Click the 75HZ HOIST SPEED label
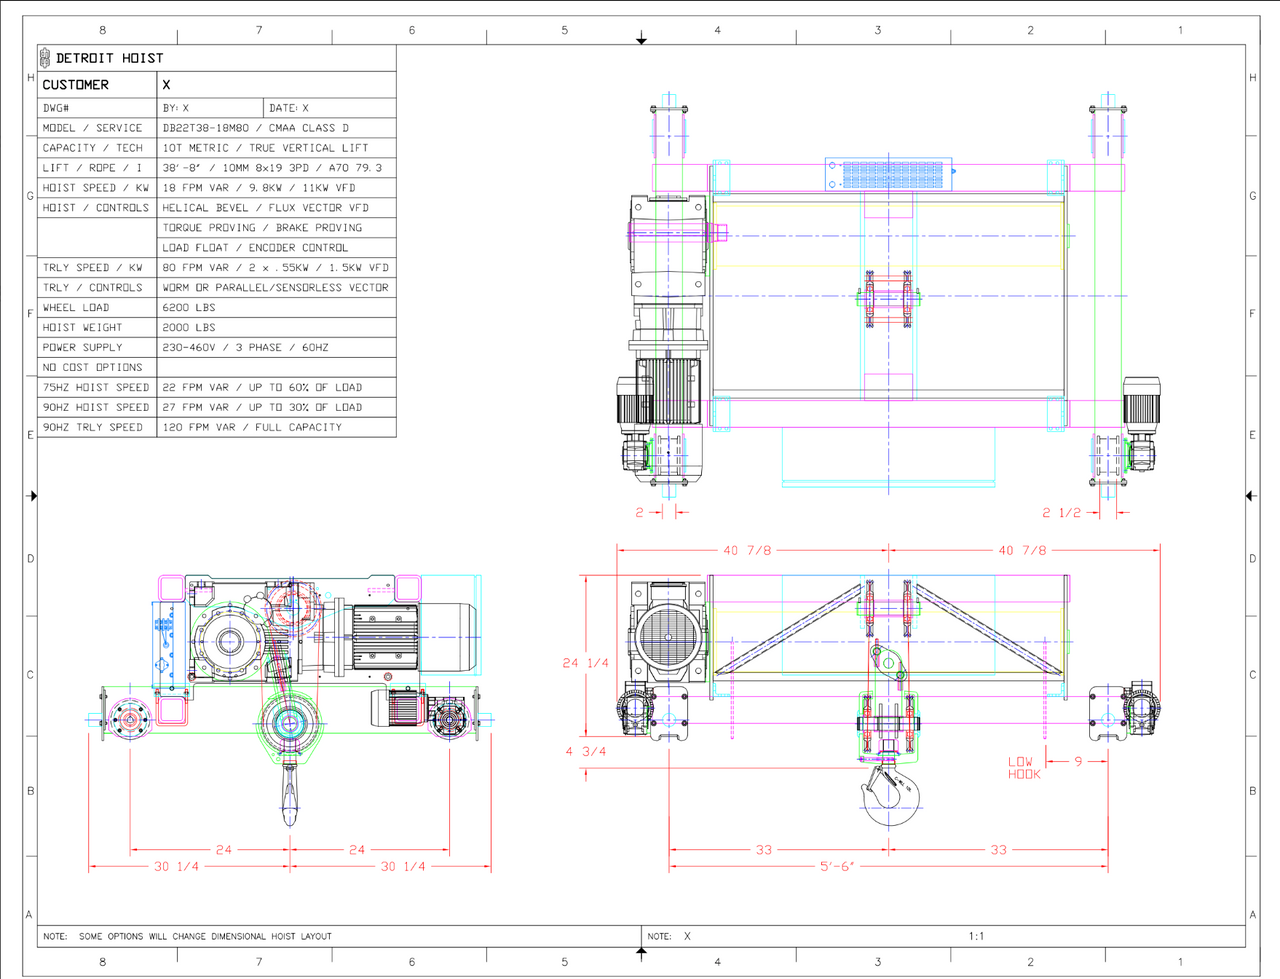This screenshot has height=979, width=1280. pyautogui.click(x=95, y=388)
